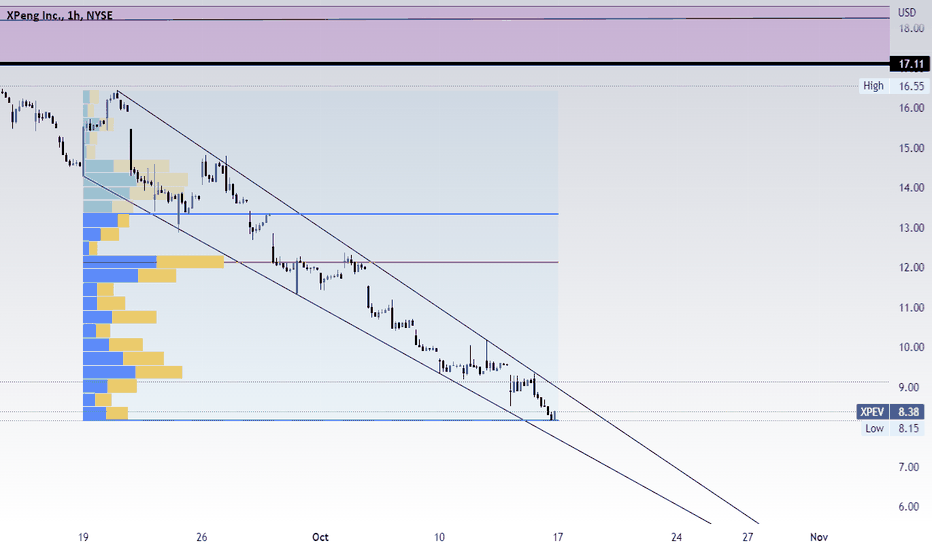Click the 9.00 price axis tick

pos(909,387)
